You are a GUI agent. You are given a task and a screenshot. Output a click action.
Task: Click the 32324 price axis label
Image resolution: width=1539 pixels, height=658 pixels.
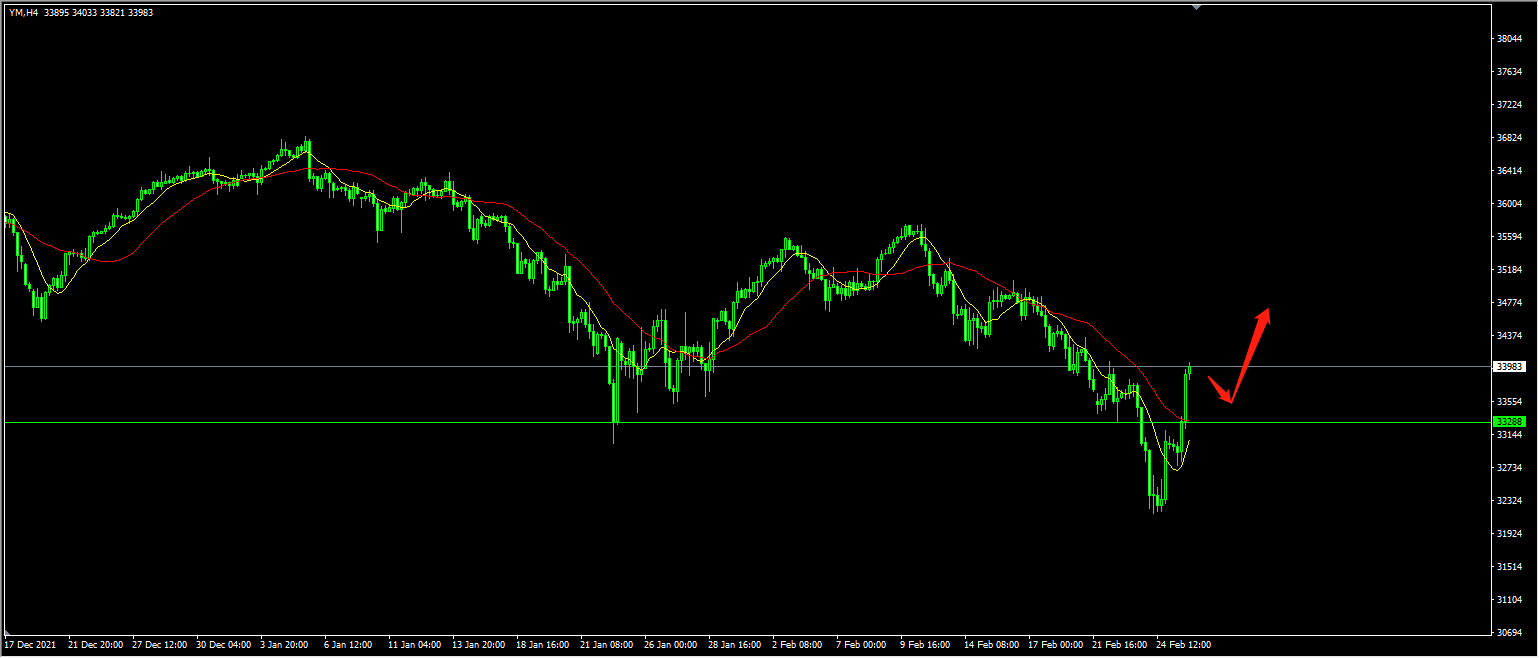[1508, 500]
